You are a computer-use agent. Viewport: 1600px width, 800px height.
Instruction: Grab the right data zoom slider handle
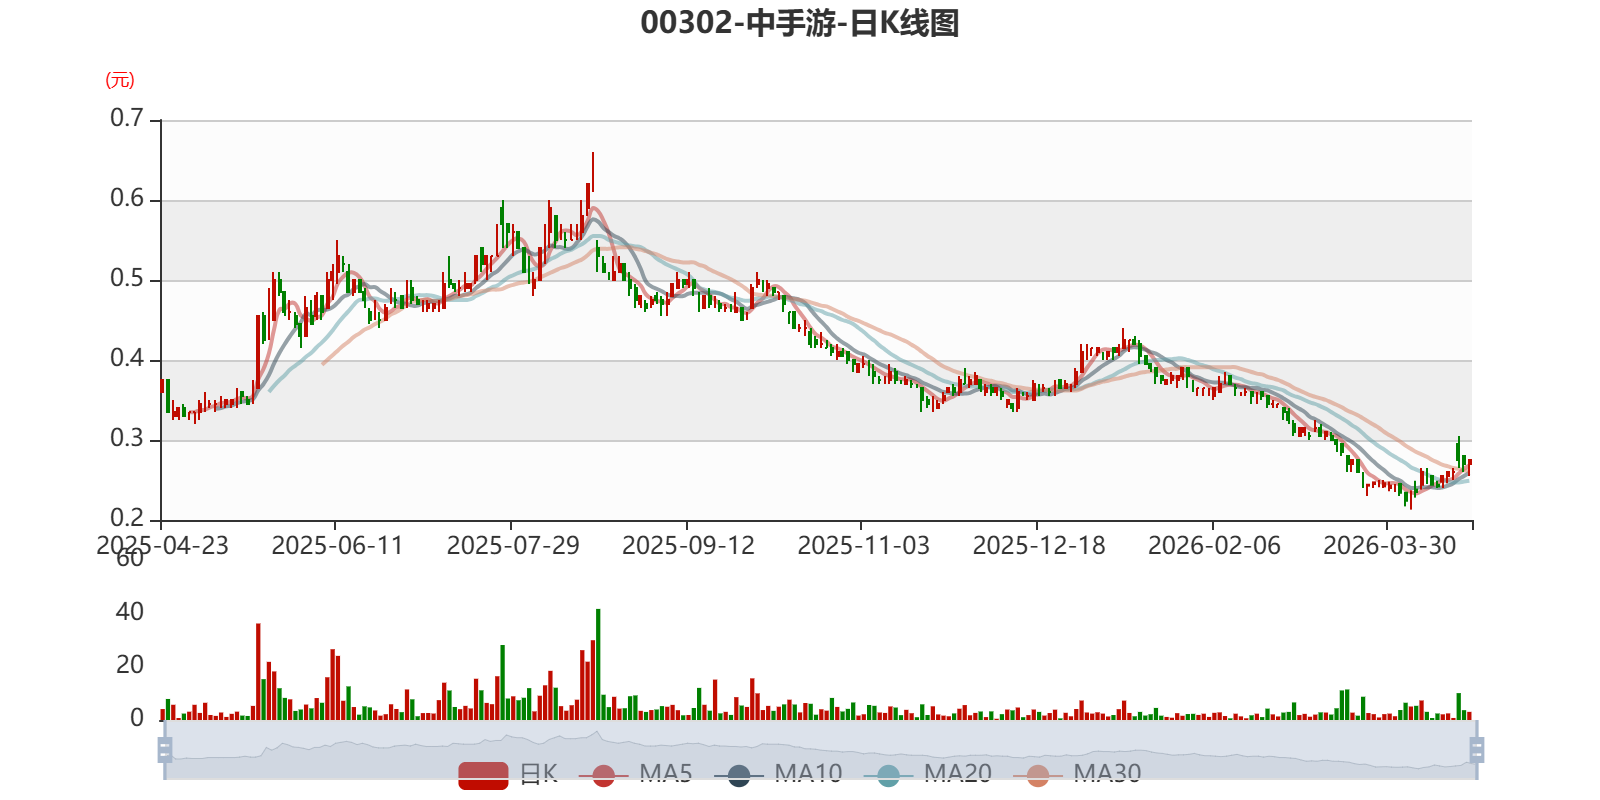point(1476,749)
